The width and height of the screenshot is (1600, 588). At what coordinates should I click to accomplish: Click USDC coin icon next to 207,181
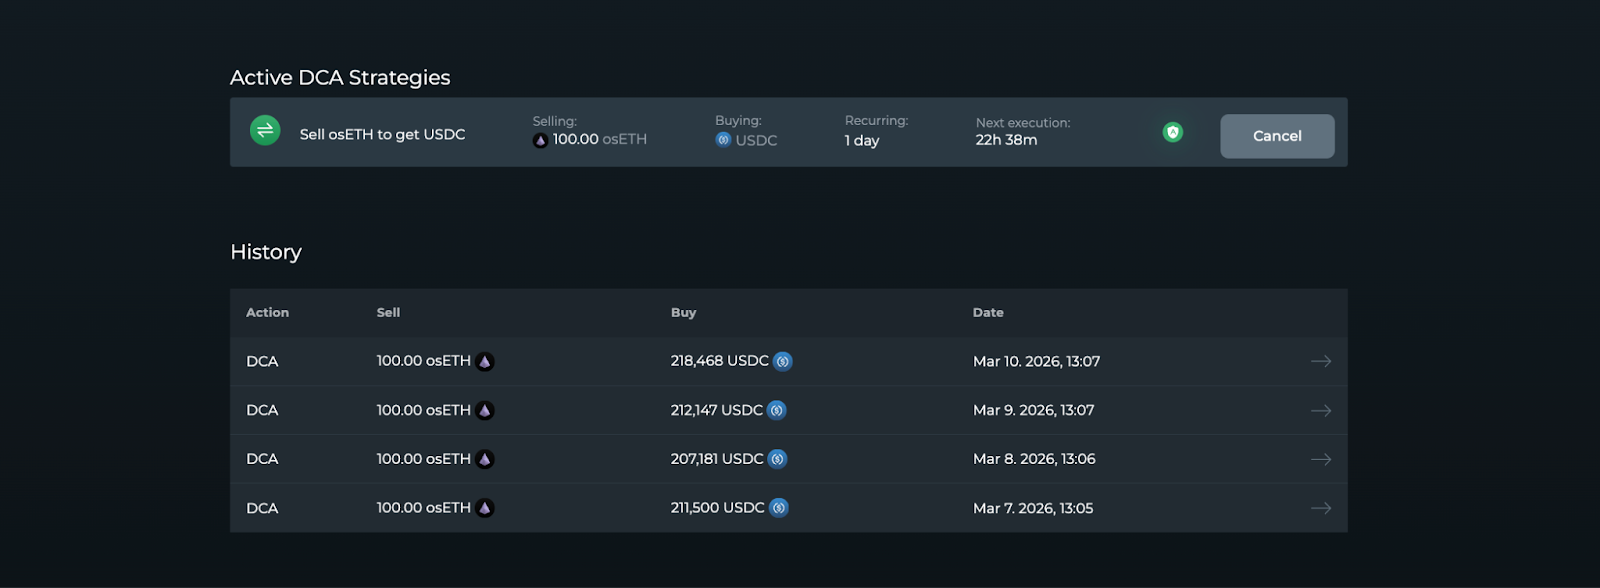coord(778,459)
